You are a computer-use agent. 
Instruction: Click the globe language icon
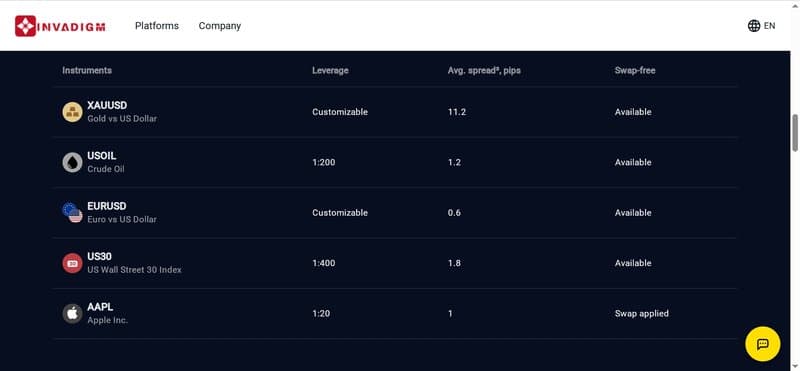(x=754, y=26)
